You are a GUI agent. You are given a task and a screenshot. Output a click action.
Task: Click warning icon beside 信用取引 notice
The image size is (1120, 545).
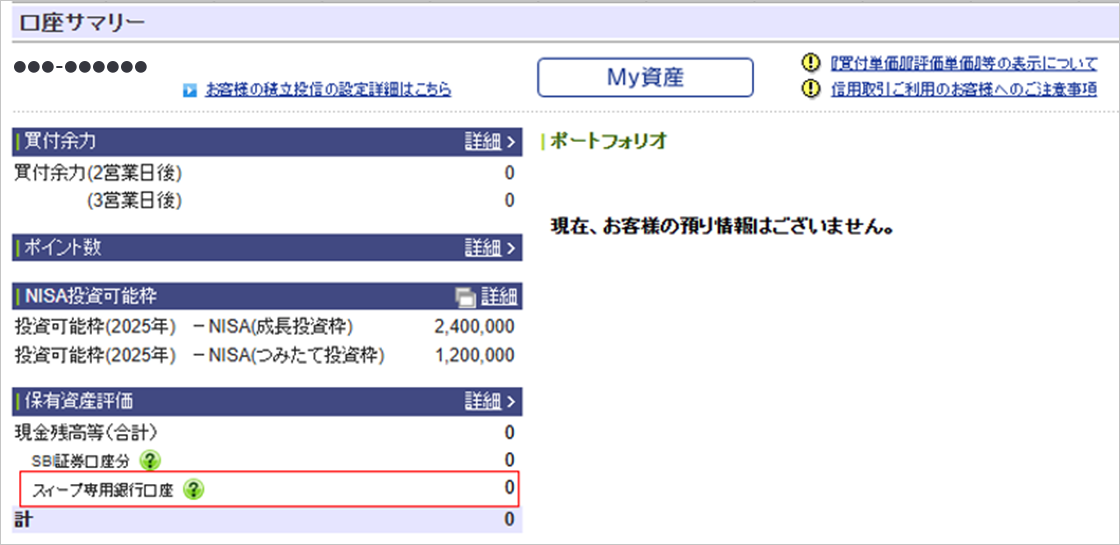(812, 89)
